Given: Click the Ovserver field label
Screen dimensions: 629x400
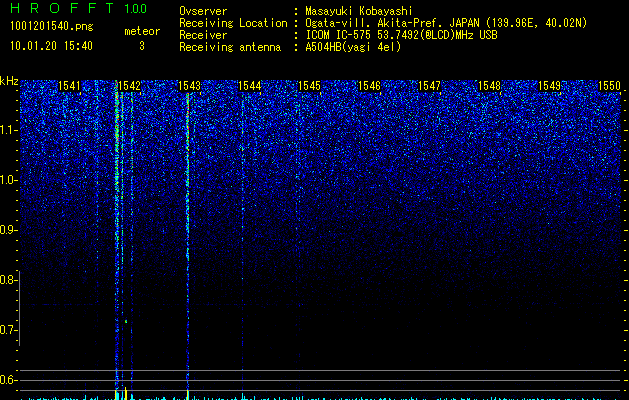Looking at the screenshot, I should coord(203,11).
